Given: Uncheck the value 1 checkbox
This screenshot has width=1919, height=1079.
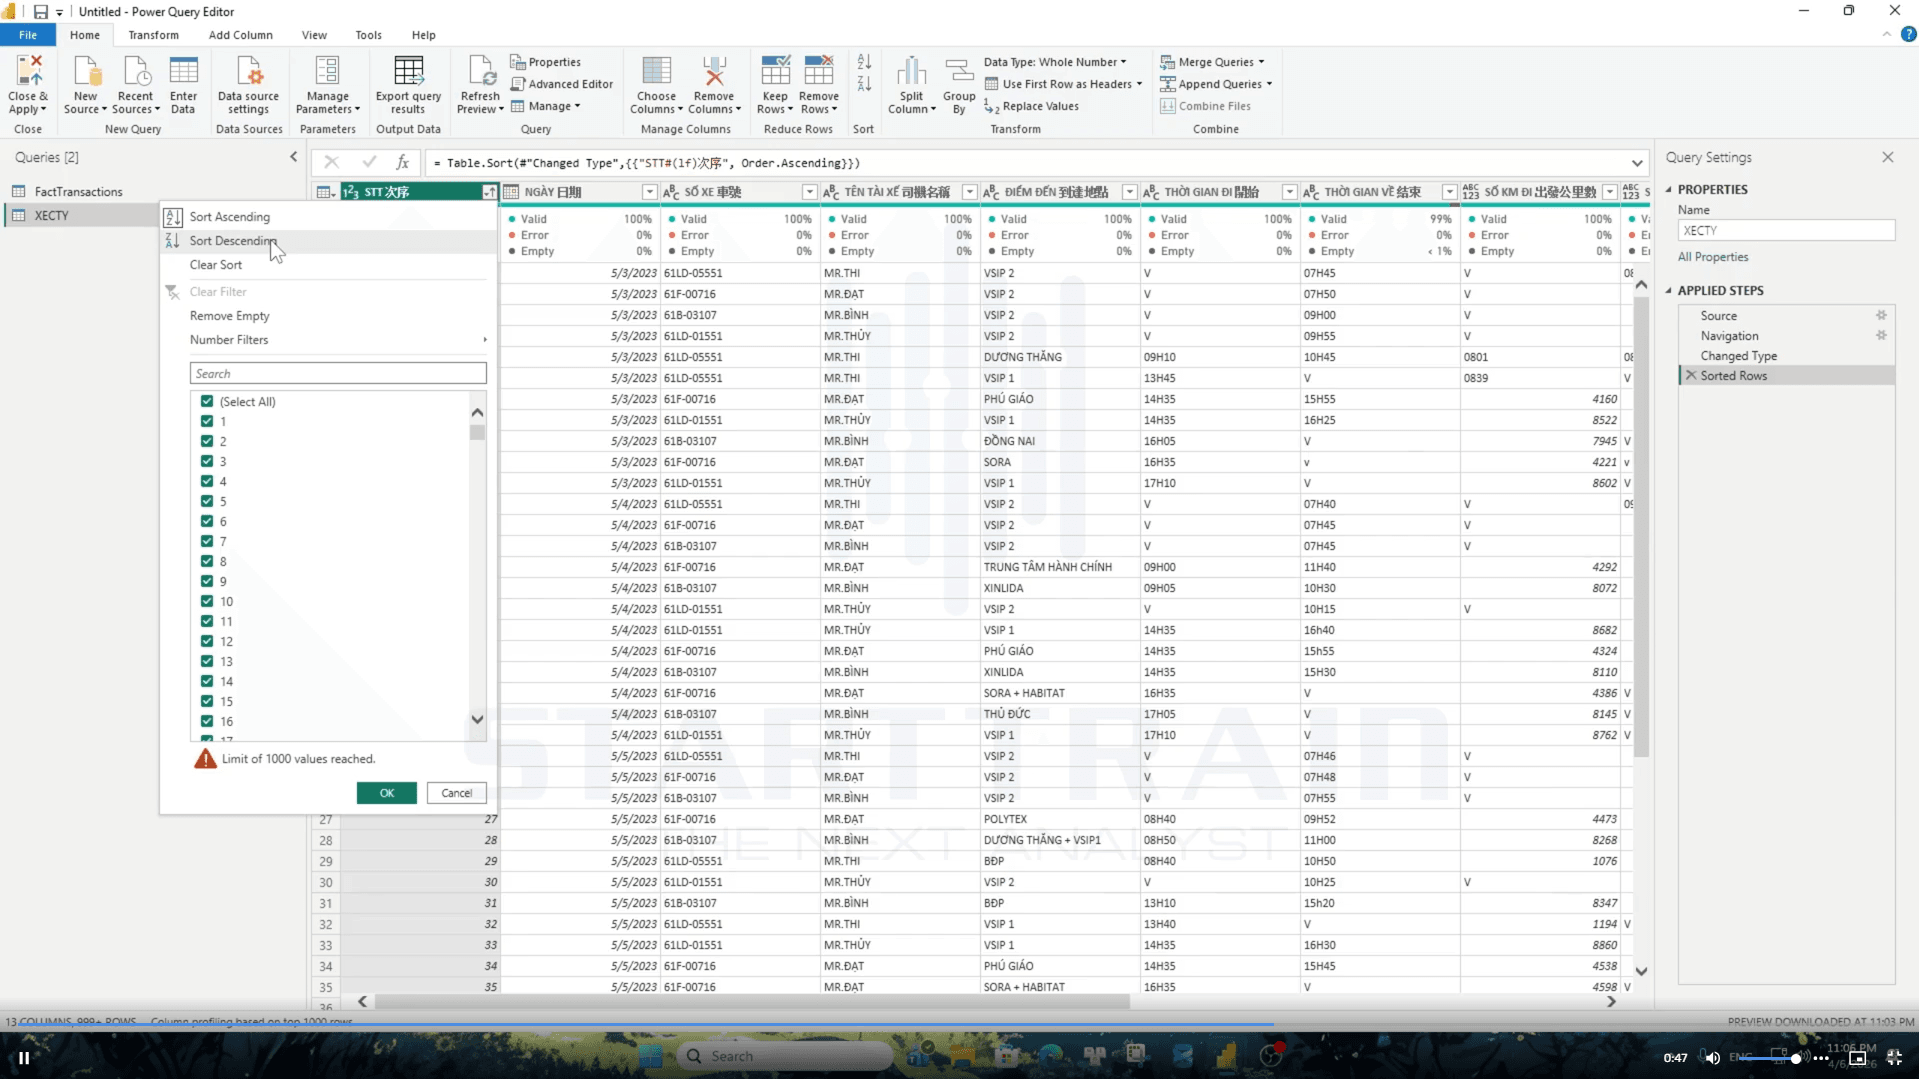Looking at the screenshot, I should (207, 421).
